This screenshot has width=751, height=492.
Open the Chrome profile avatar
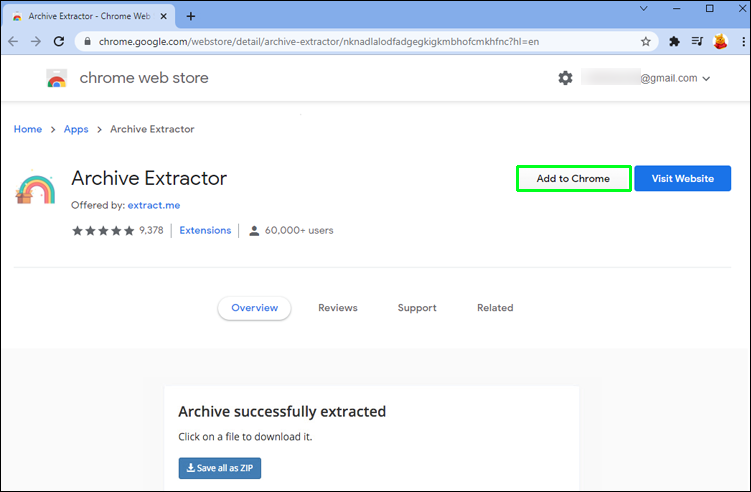719,42
